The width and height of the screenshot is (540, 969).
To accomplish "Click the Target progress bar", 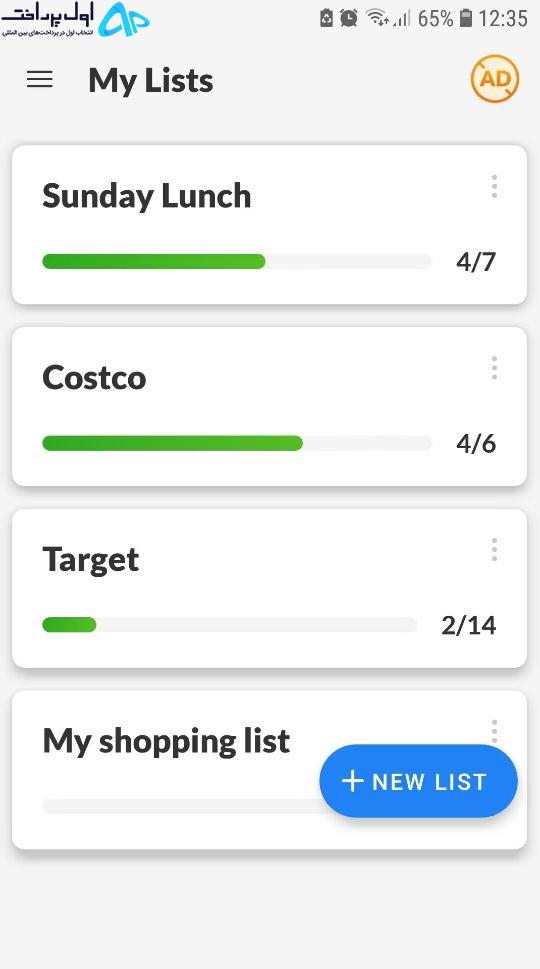I will (x=229, y=625).
